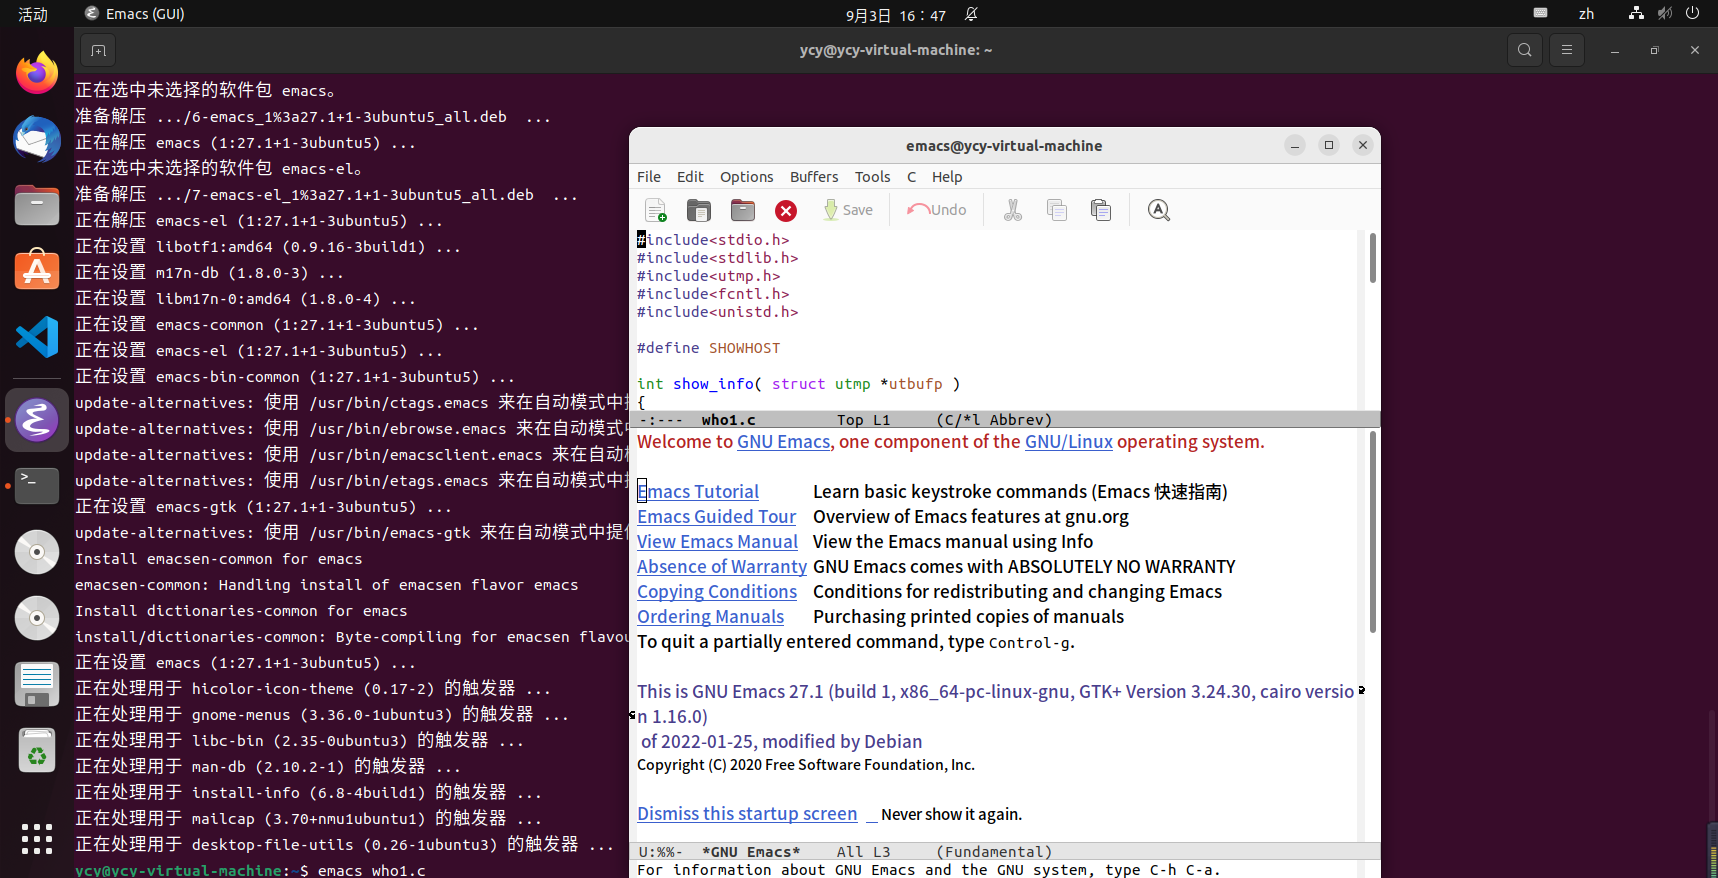Save the buffer using Save toolbar button
Image resolution: width=1718 pixels, height=878 pixels.
(848, 210)
